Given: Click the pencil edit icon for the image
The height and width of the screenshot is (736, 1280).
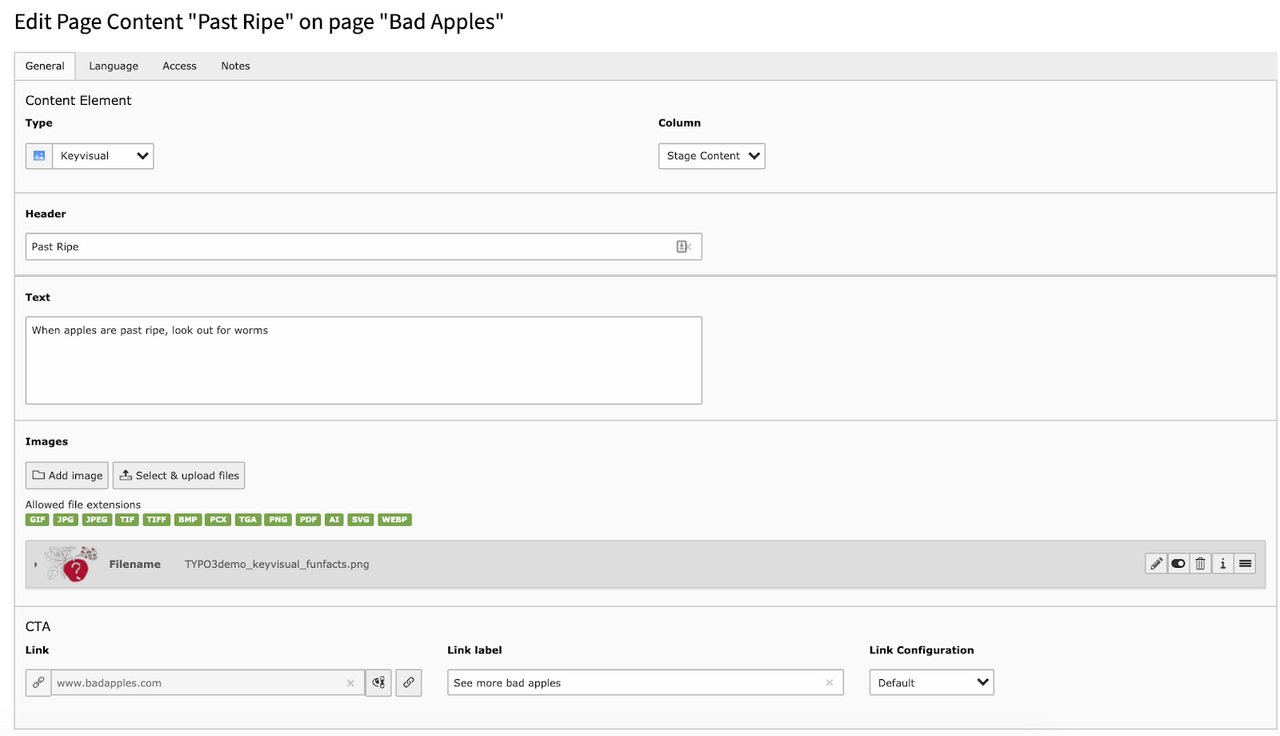Looking at the screenshot, I should 1156,564.
